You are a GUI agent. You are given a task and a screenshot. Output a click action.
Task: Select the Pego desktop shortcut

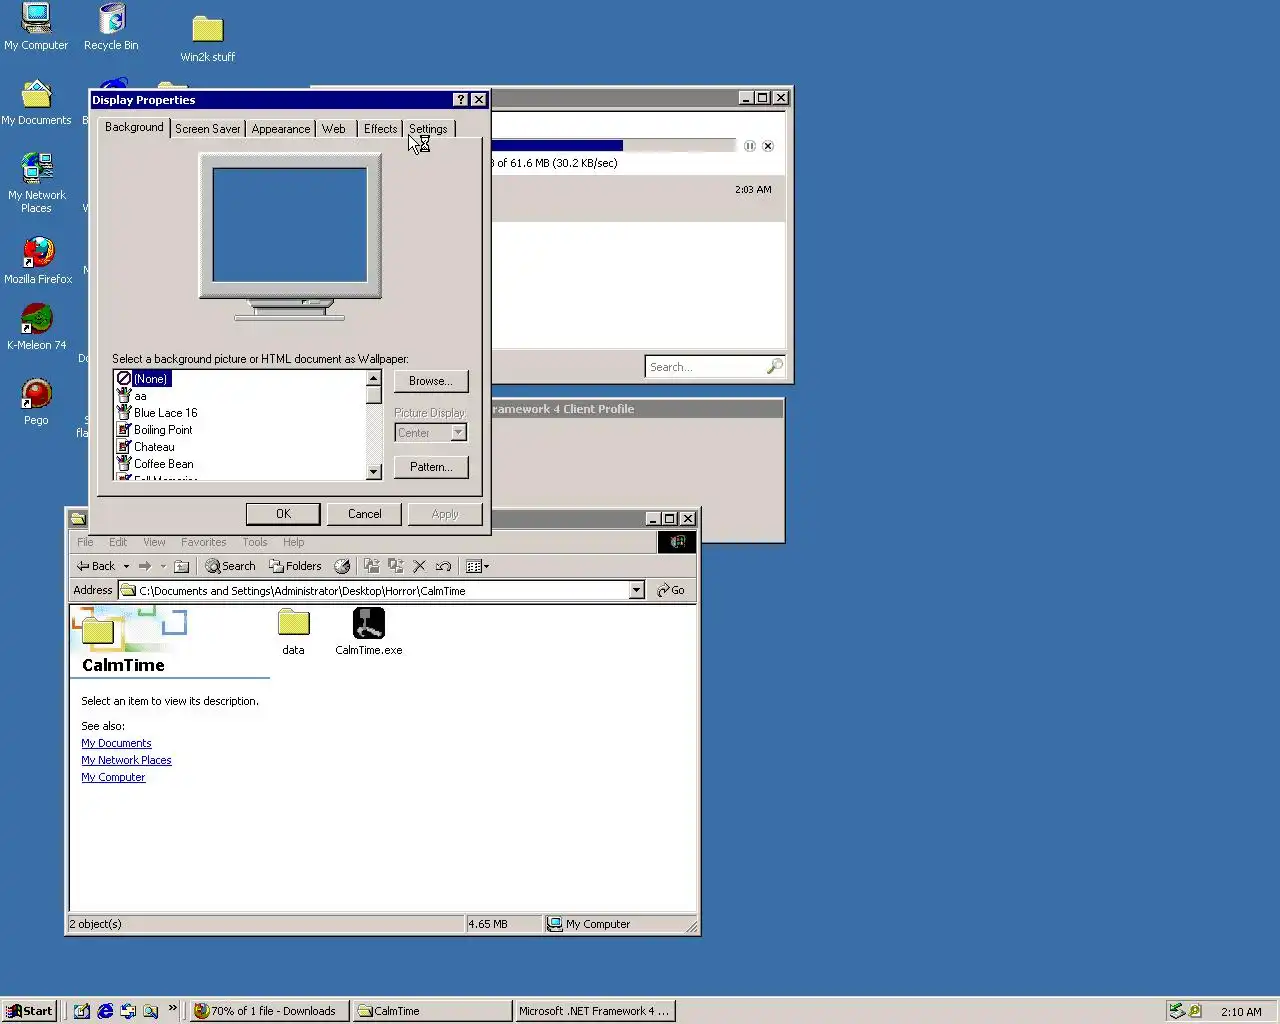(36, 402)
